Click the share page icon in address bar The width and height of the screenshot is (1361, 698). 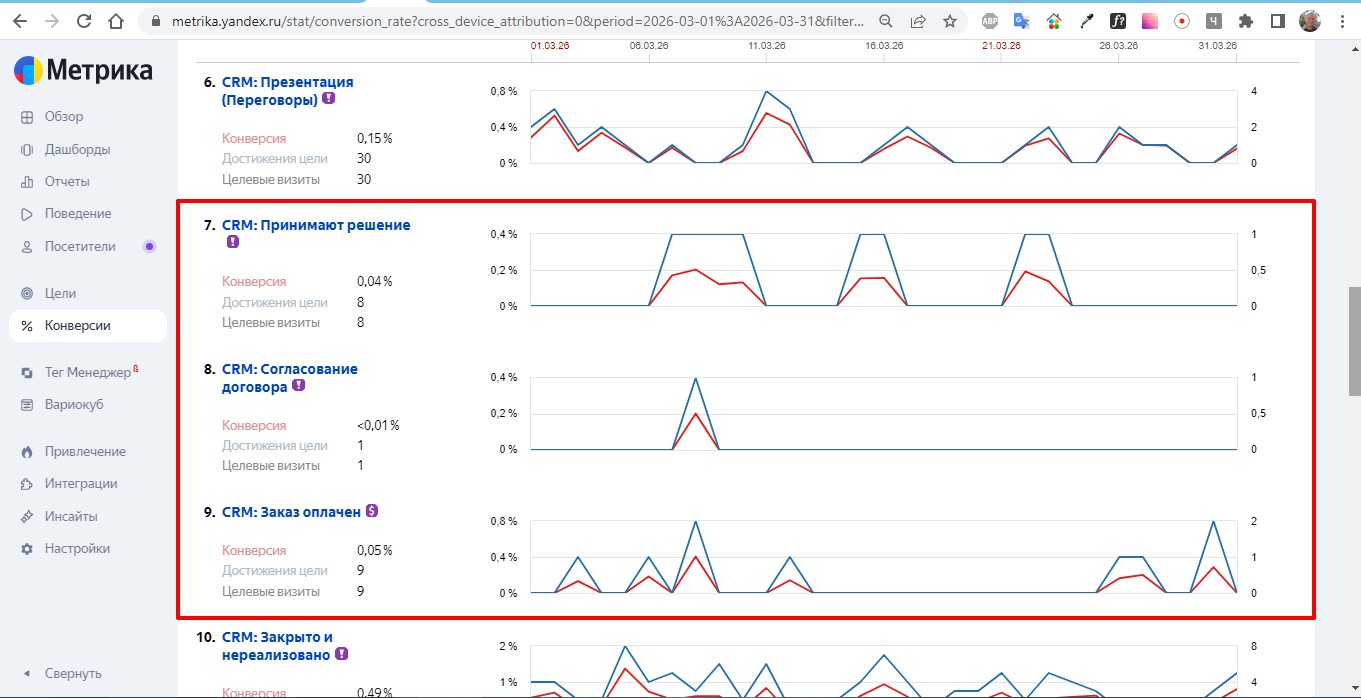tap(918, 20)
